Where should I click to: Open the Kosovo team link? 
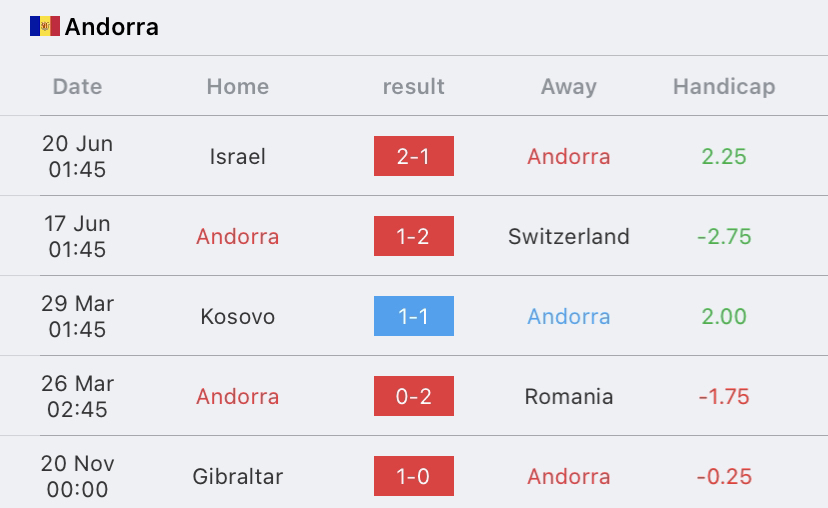pyautogui.click(x=238, y=317)
